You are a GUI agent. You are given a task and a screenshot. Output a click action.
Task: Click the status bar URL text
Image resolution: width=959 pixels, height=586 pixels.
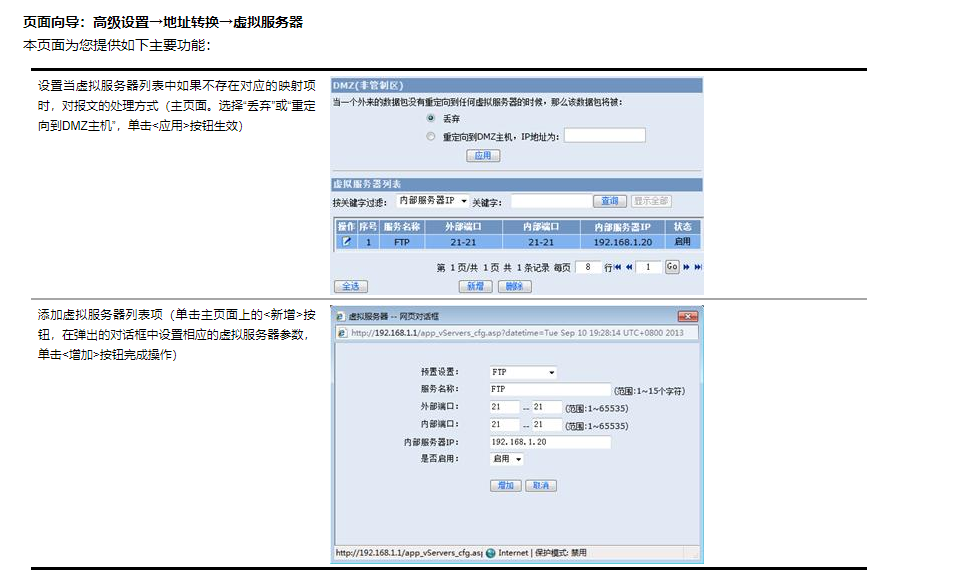tap(409, 553)
